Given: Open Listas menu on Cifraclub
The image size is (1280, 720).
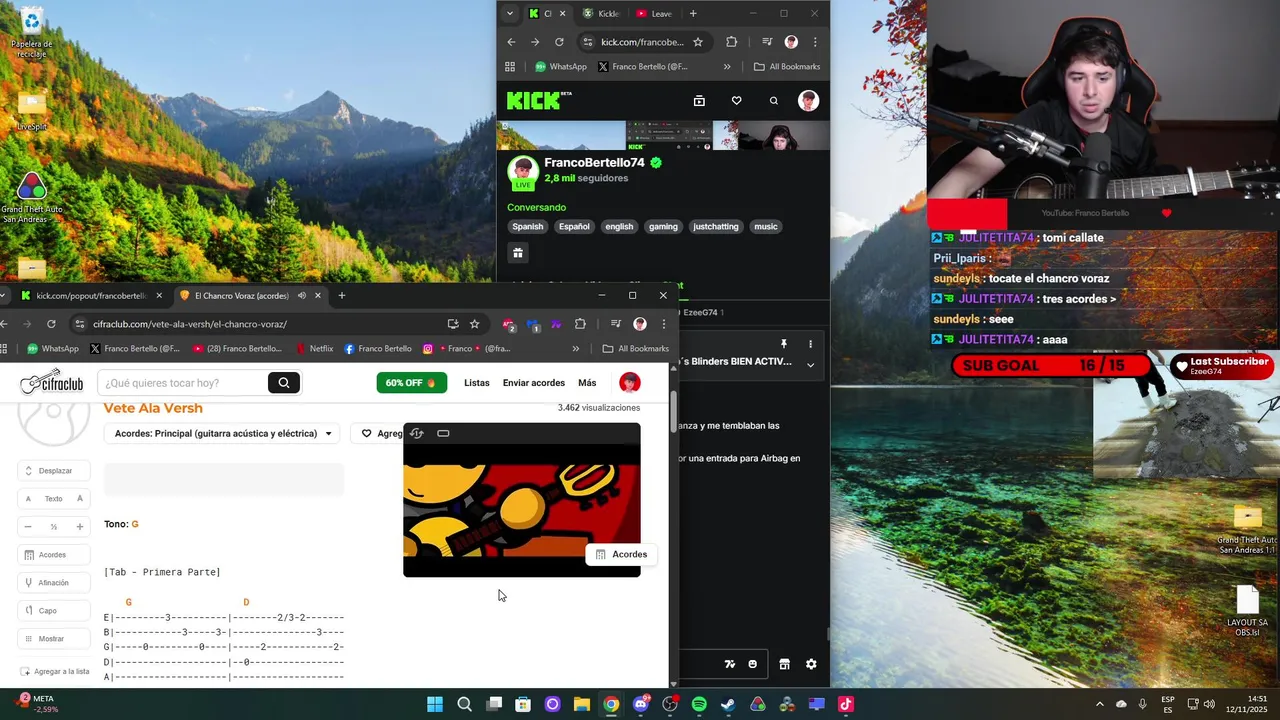Looking at the screenshot, I should point(477,383).
